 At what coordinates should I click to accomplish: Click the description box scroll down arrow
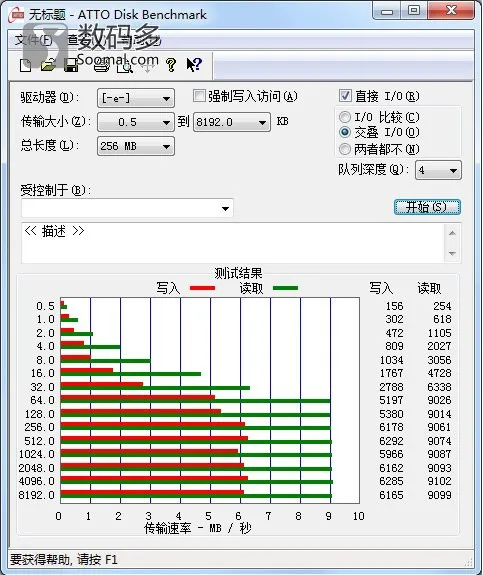(x=452, y=253)
